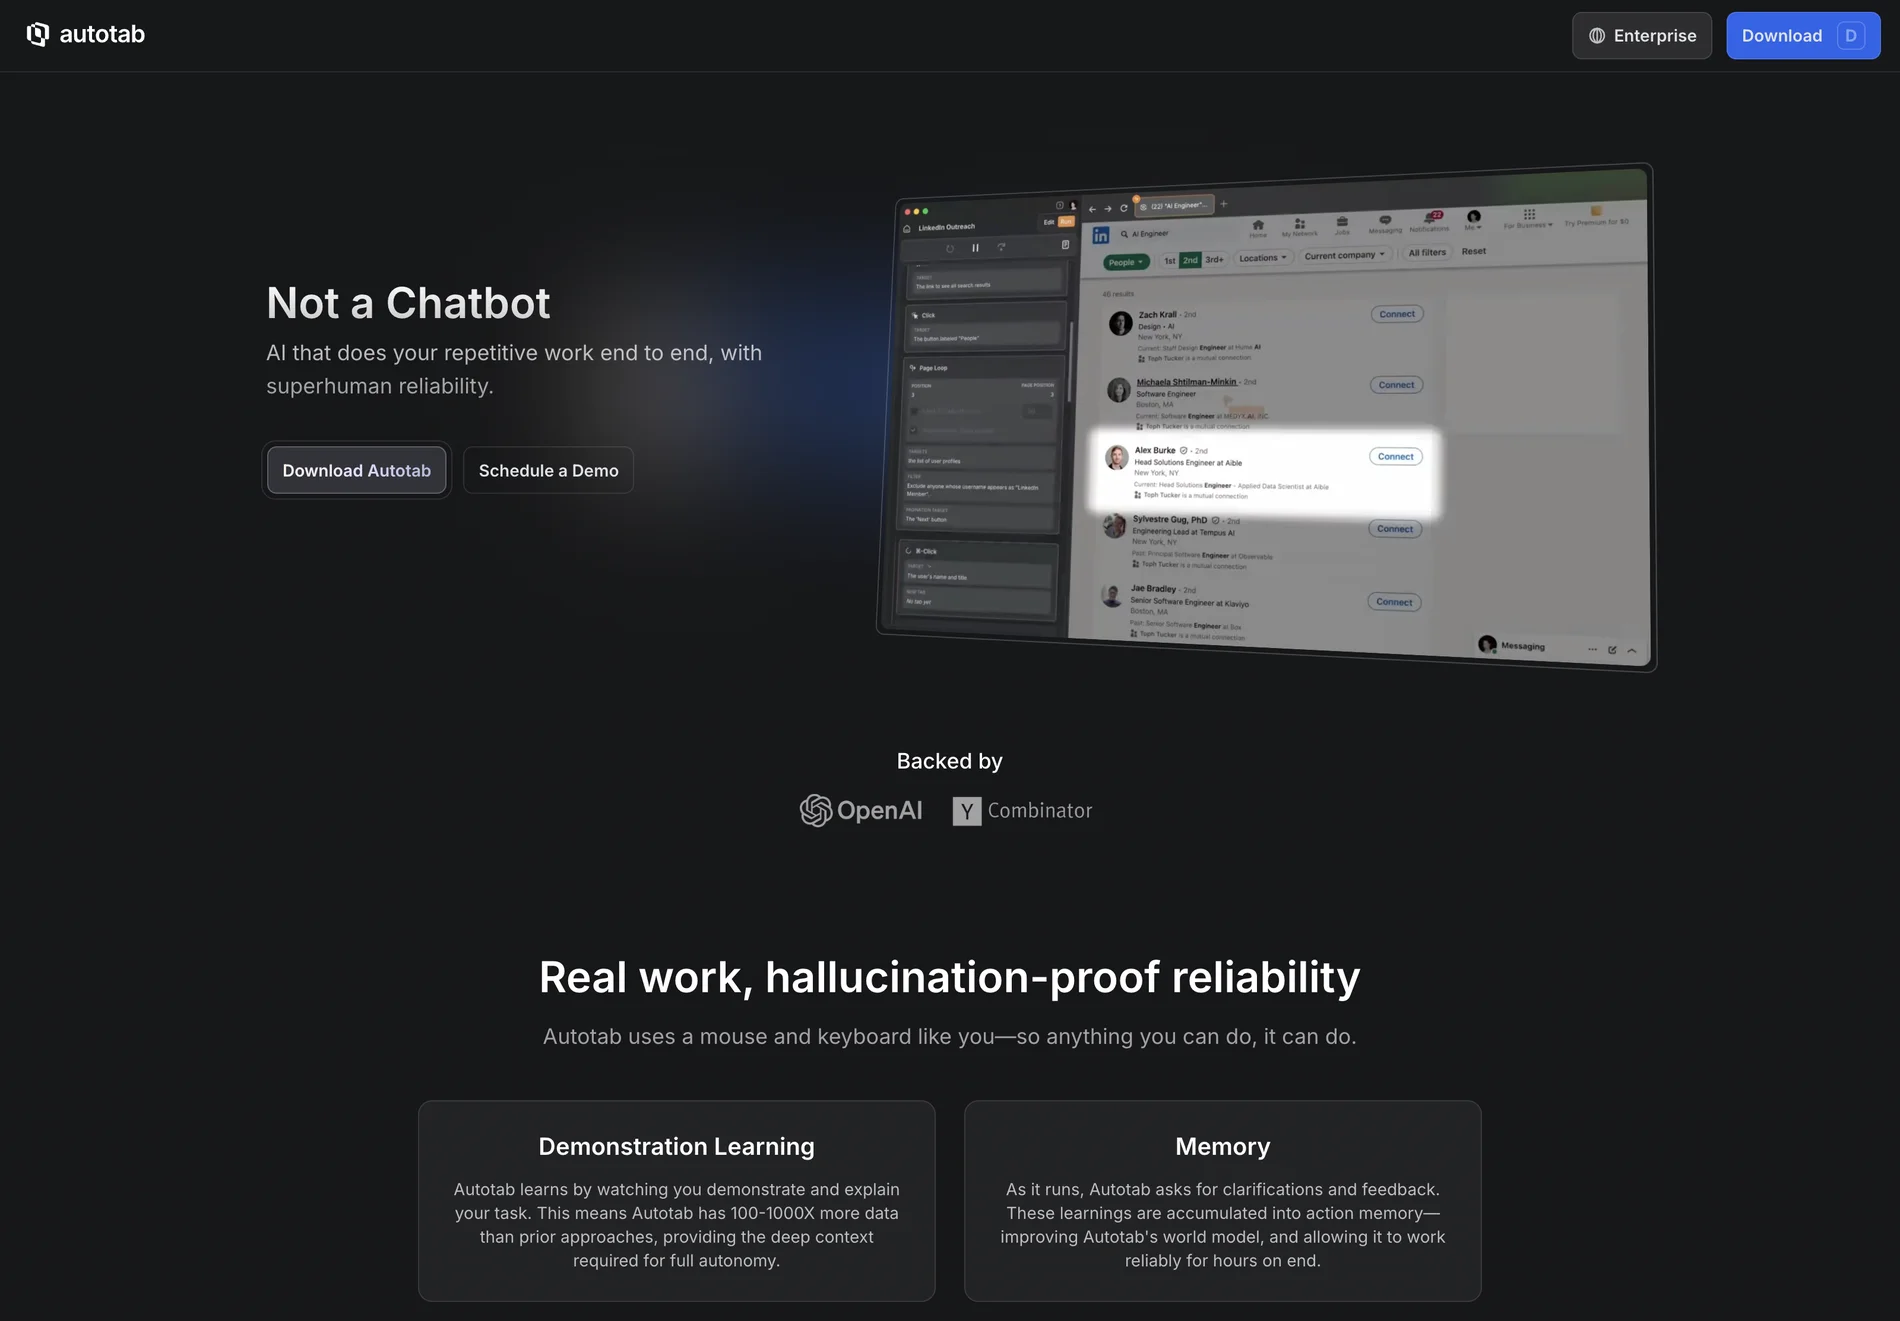1900x1321 pixels.
Task: Click the autotab logo in the header
Action: 86,35
